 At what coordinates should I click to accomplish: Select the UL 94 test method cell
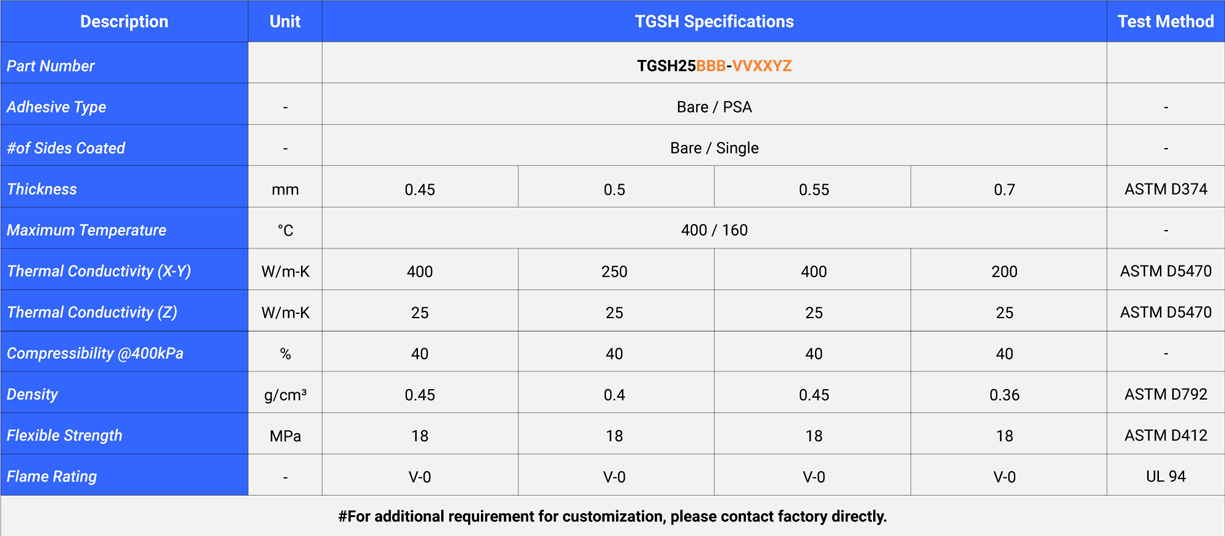pyautogui.click(x=1165, y=477)
